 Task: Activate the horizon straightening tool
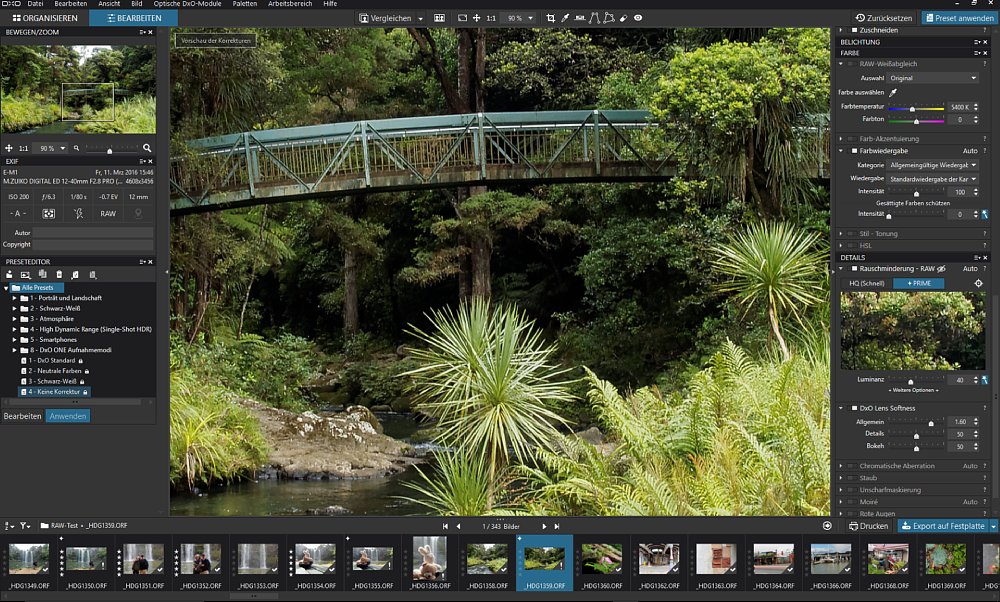click(580, 18)
